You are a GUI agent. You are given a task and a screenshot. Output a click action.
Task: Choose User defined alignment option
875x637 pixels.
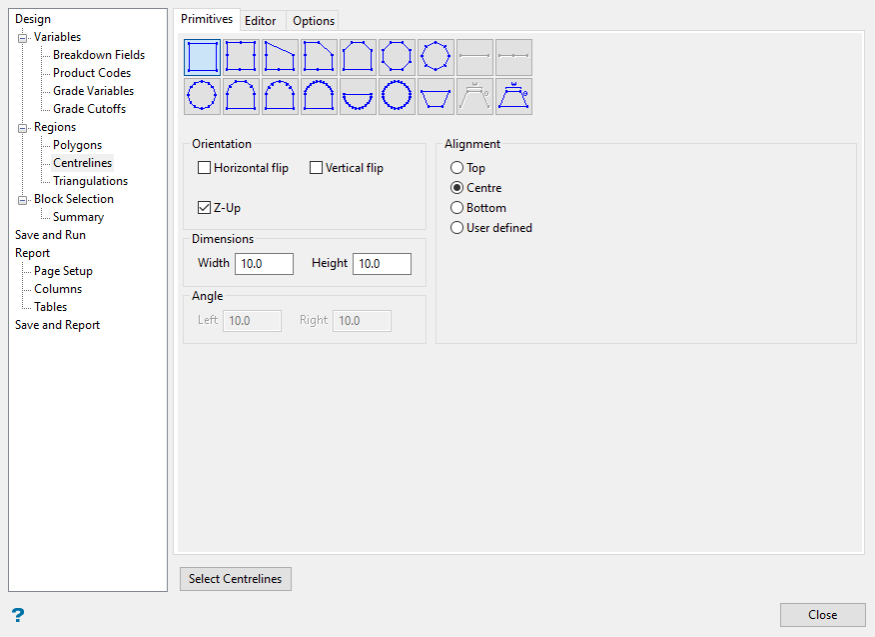(x=456, y=228)
